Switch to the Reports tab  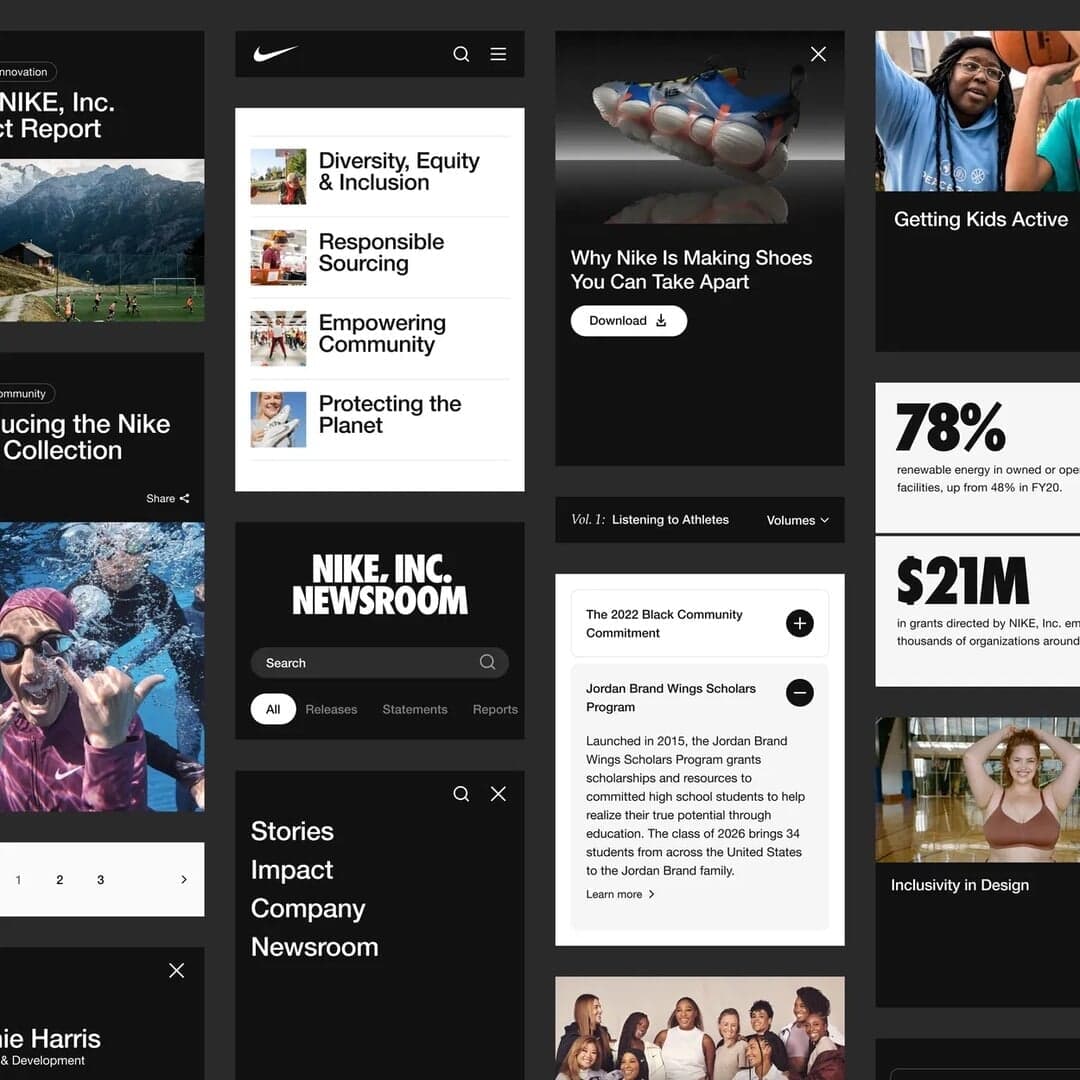point(495,709)
